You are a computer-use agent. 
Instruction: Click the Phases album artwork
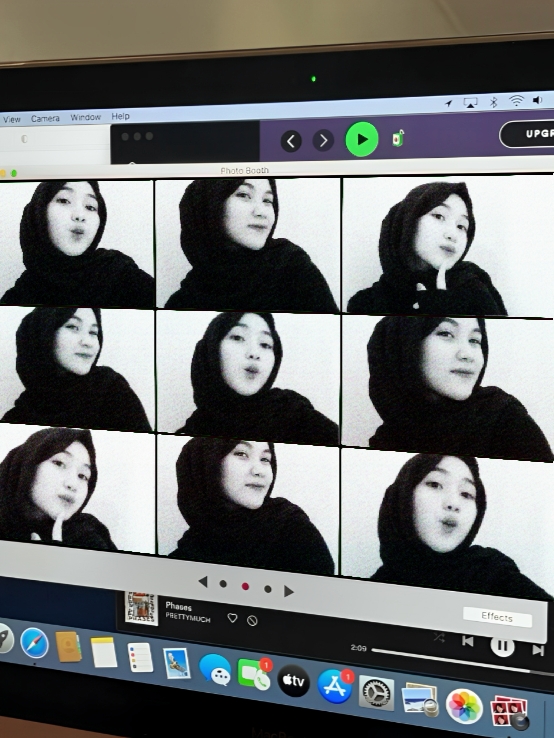[x=141, y=608]
